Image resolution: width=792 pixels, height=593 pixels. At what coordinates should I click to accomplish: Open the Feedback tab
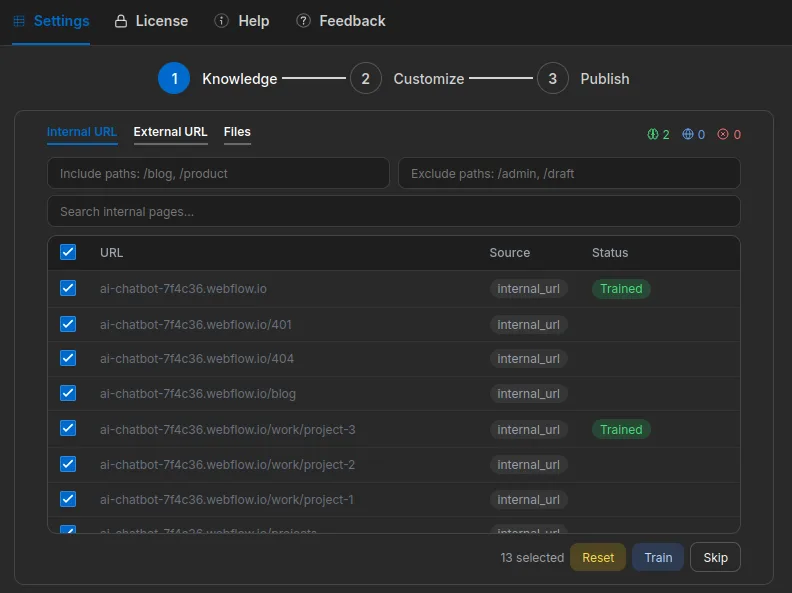pyautogui.click(x=341, y=21)
